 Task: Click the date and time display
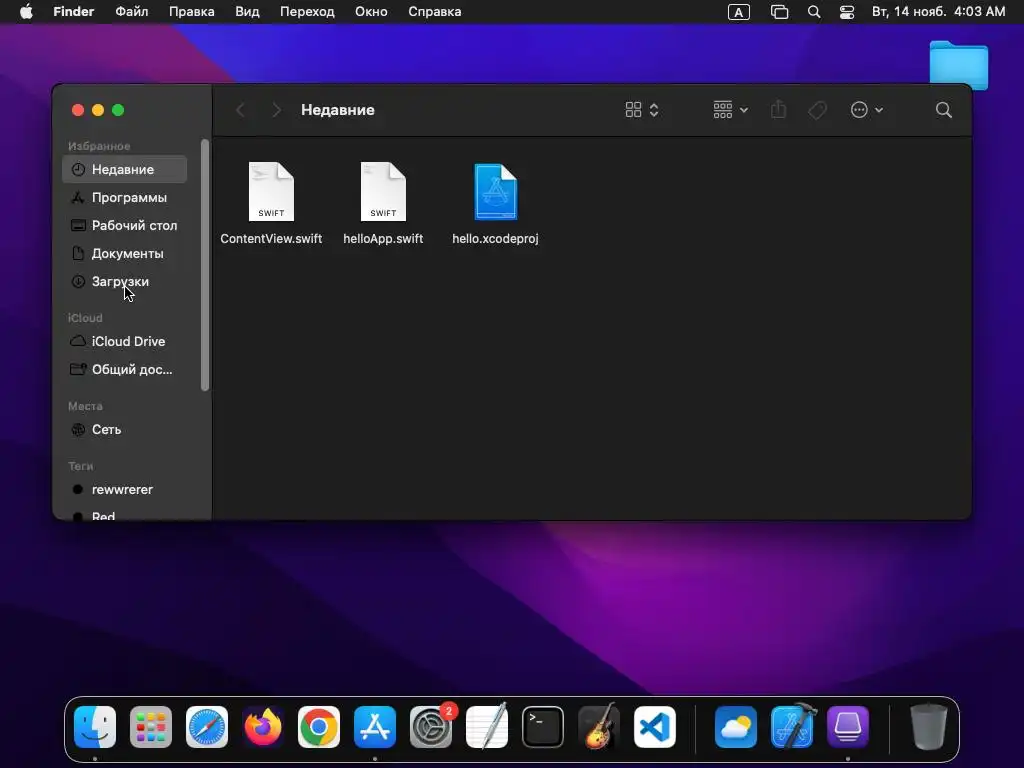point(938,12)
